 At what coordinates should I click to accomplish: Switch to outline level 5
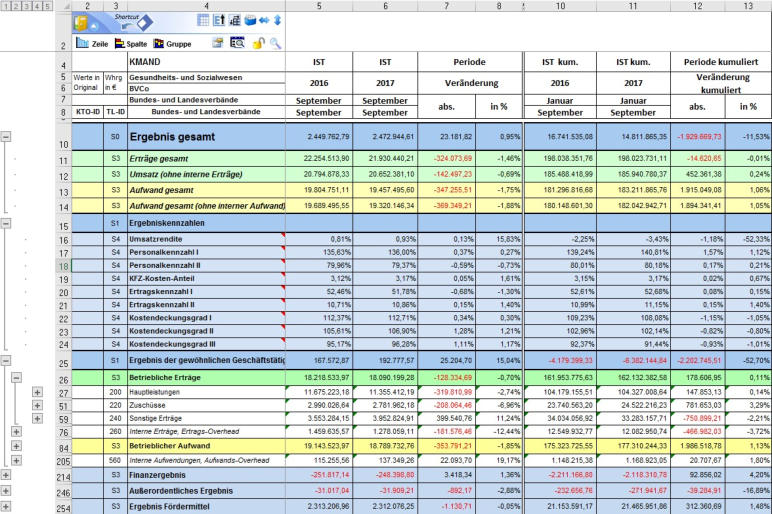click(49, 6)
